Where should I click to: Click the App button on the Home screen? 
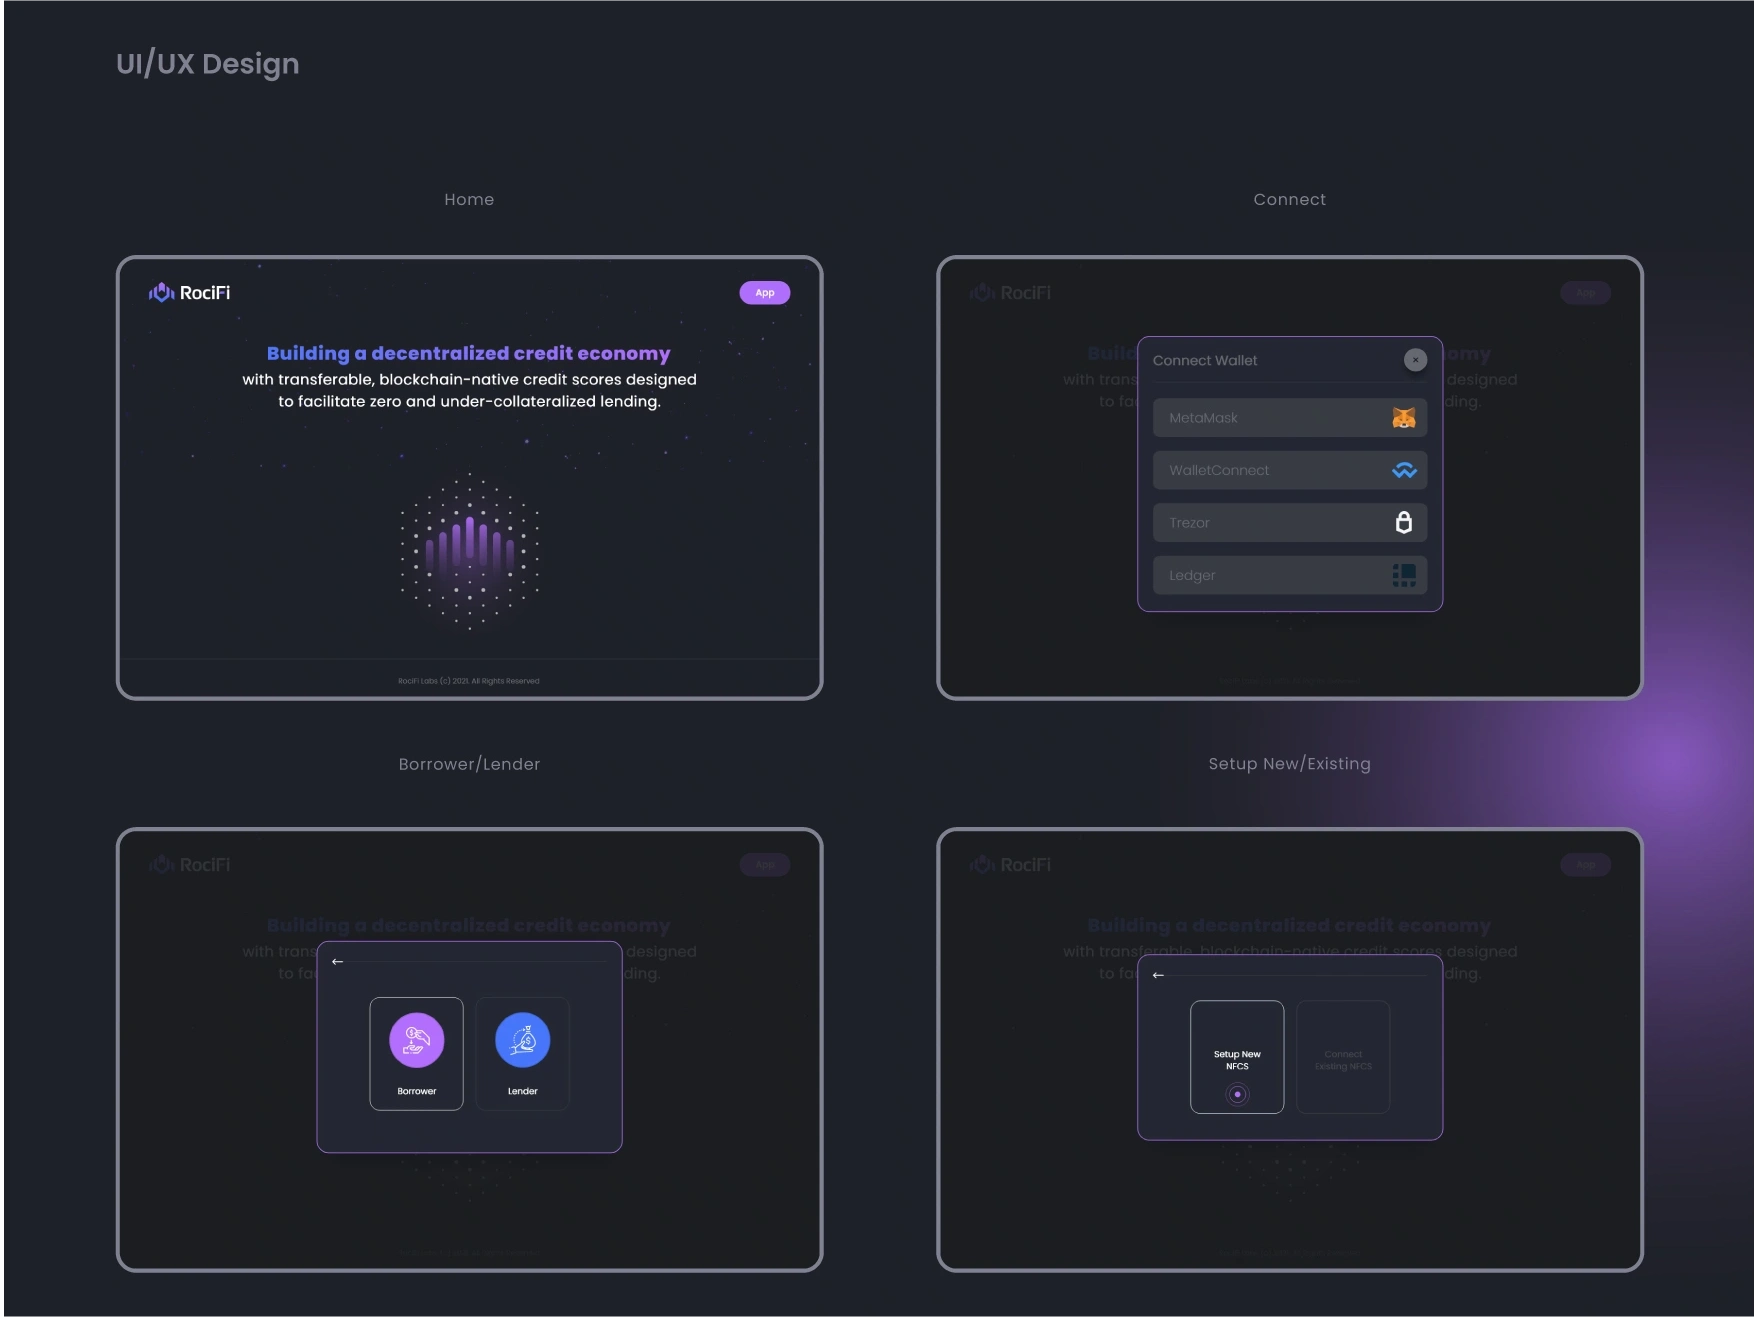(x=764, y=292)
